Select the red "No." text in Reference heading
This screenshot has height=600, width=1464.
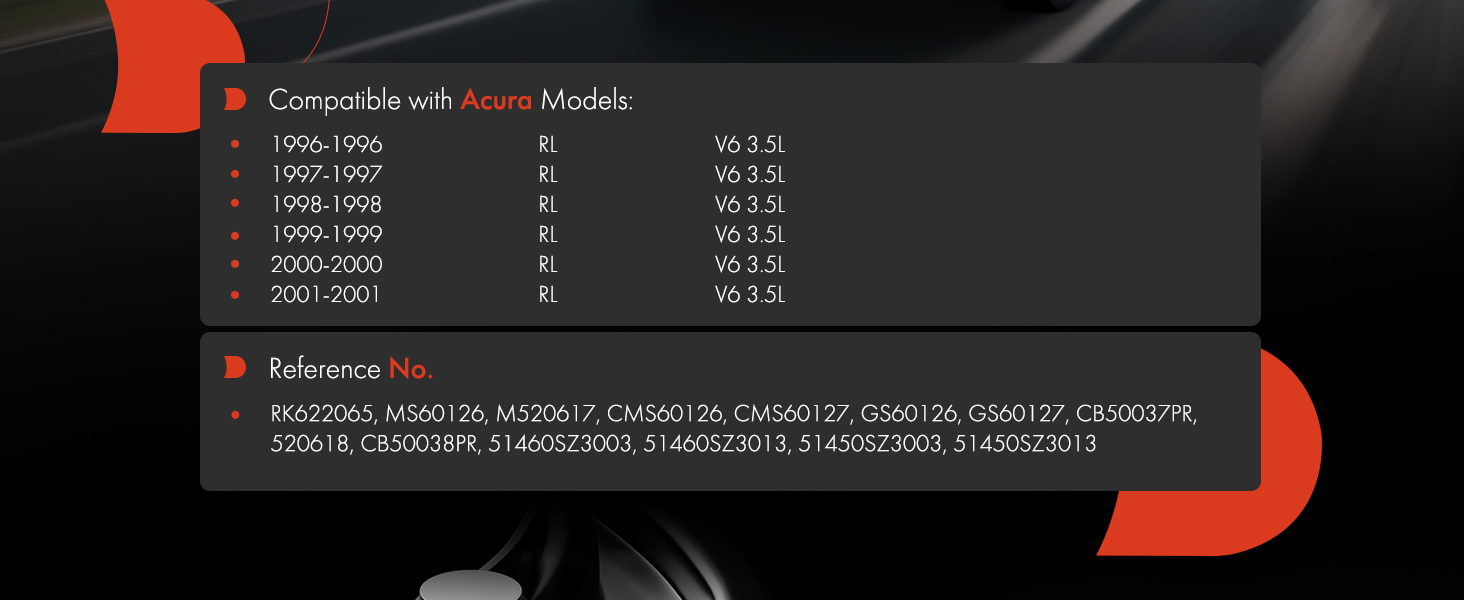[410, 369]
